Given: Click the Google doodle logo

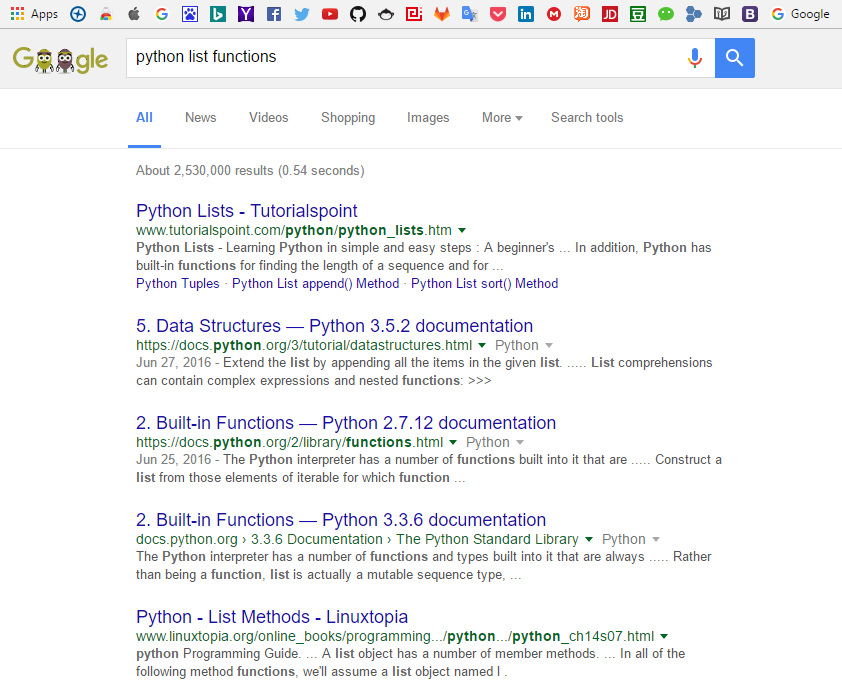Looking at the screenshot, I should (x=60, y=59).
